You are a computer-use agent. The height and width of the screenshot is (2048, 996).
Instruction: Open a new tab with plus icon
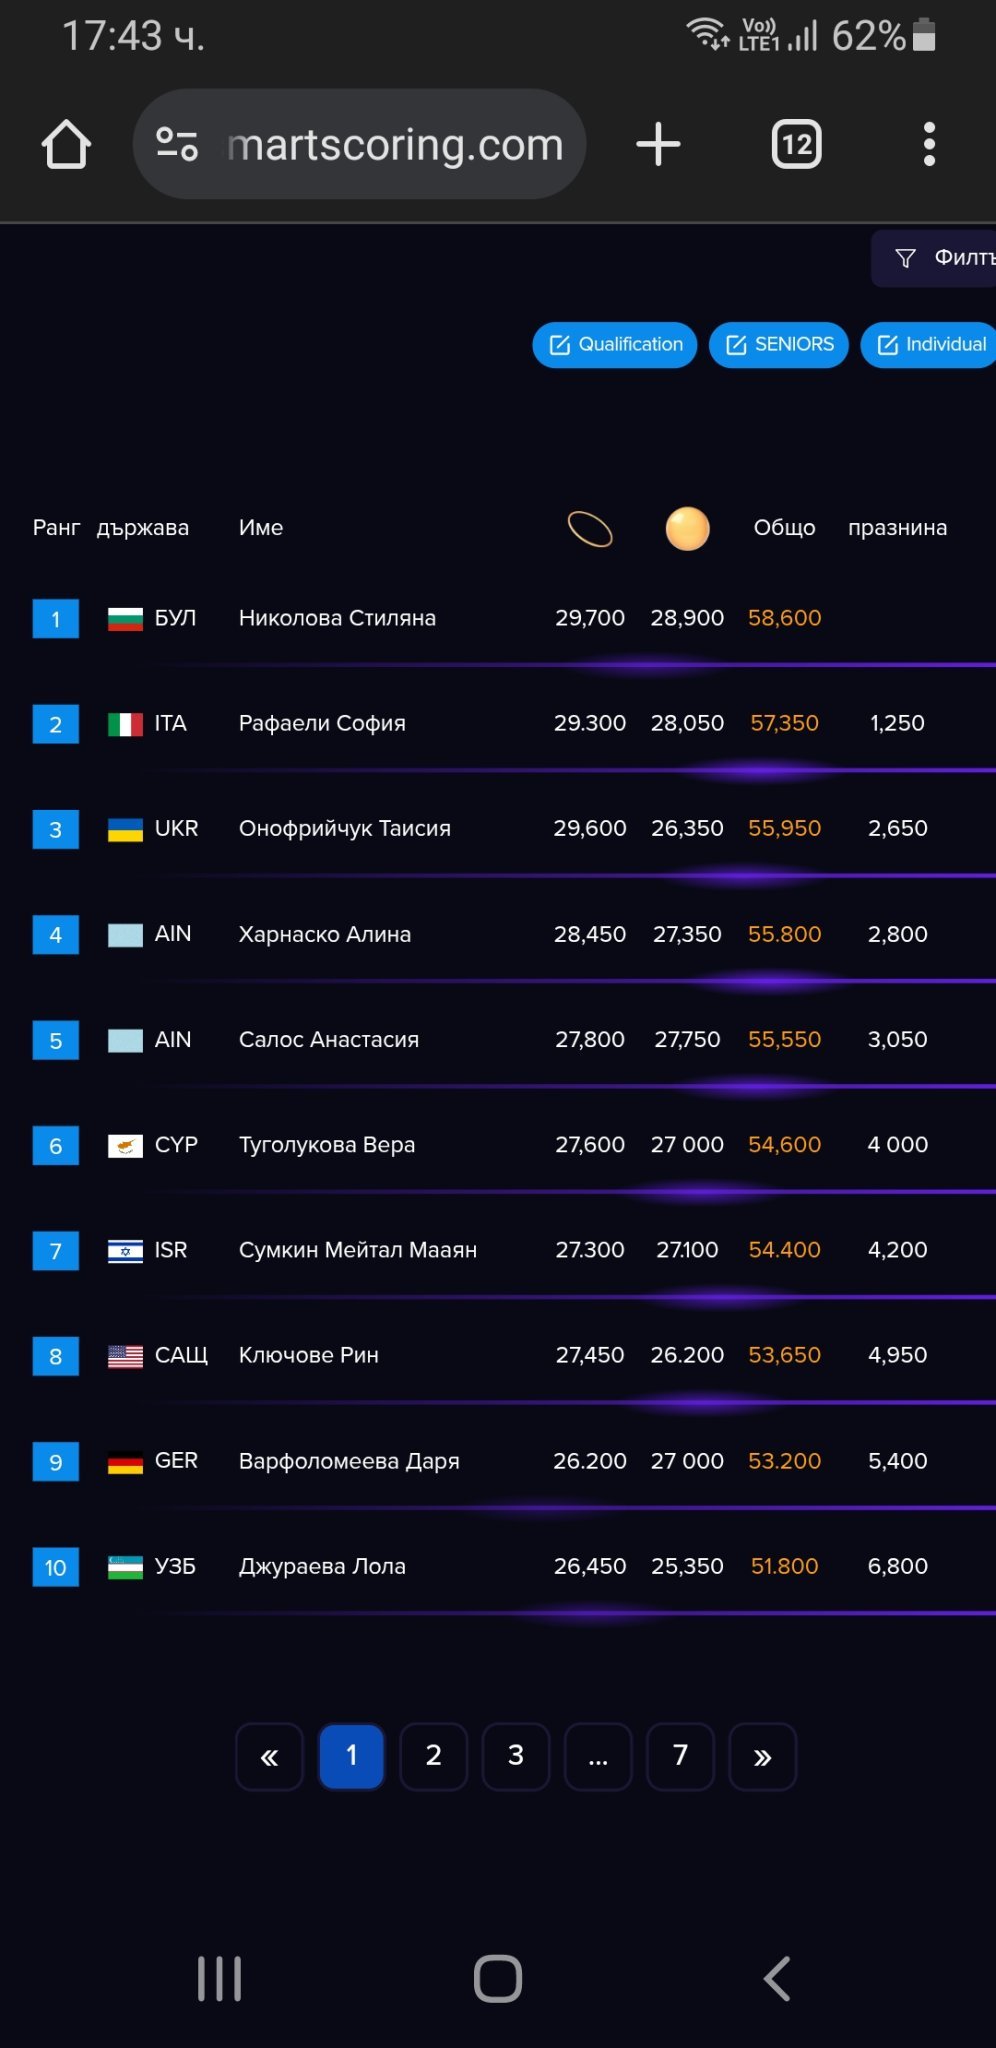(x=658, y=145)
